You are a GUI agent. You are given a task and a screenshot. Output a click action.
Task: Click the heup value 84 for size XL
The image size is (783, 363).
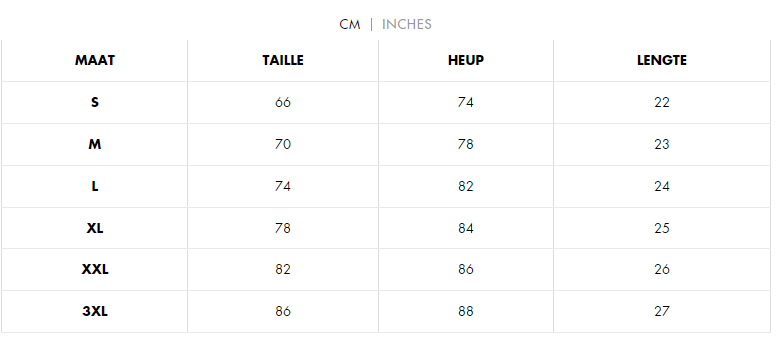coord(465,228)
